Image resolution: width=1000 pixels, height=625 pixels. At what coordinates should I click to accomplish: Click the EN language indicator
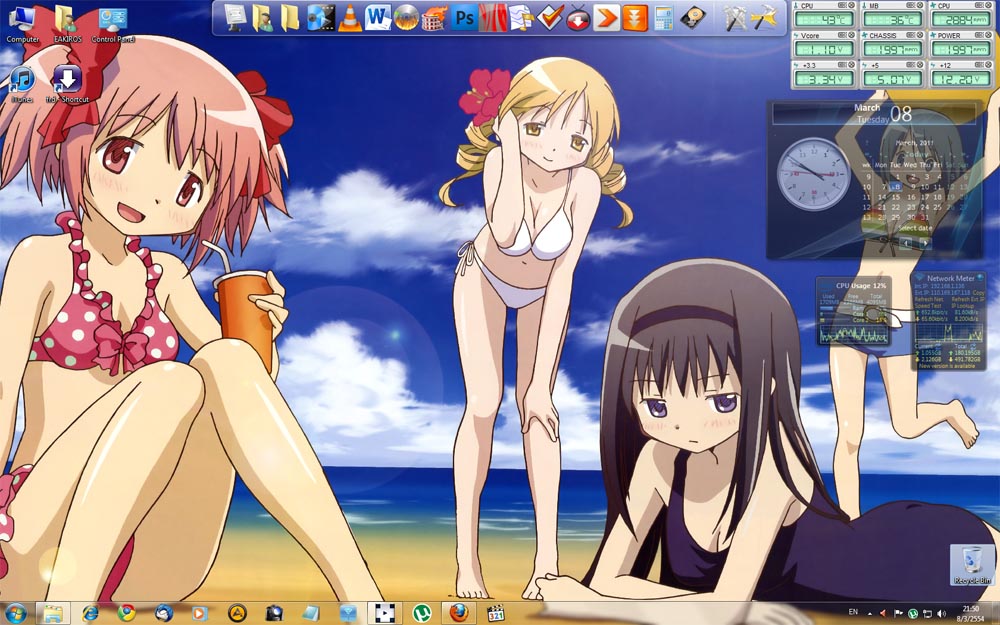(x=853, y=612)
